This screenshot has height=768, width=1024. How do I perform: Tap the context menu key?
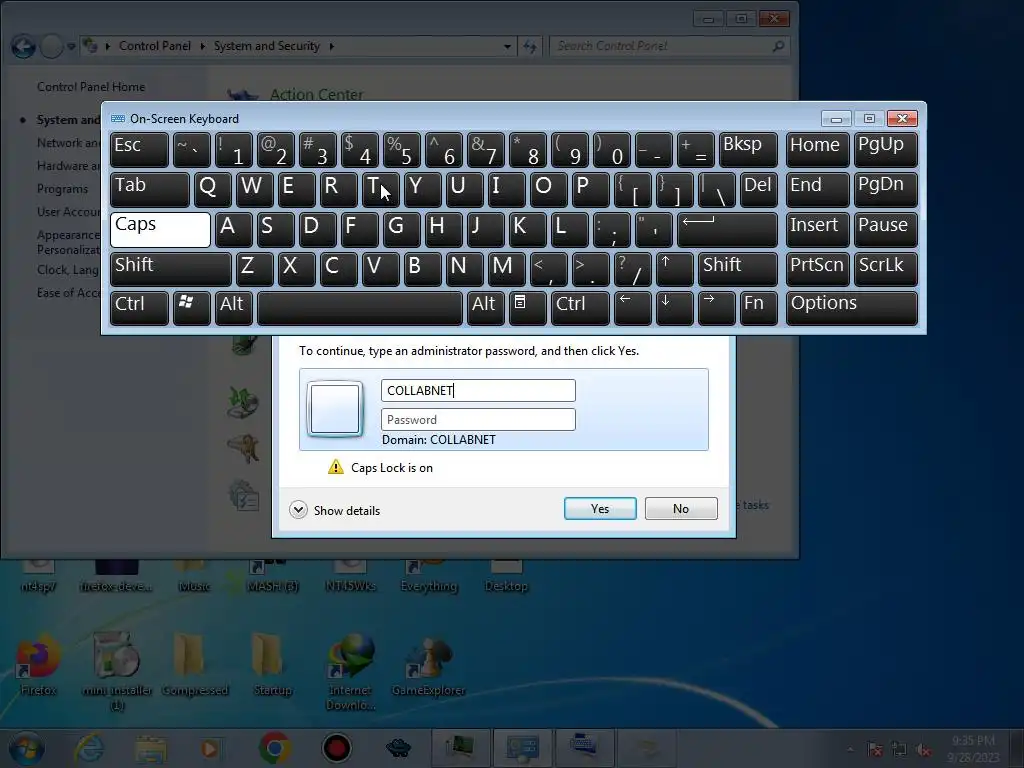click(528, 308)
